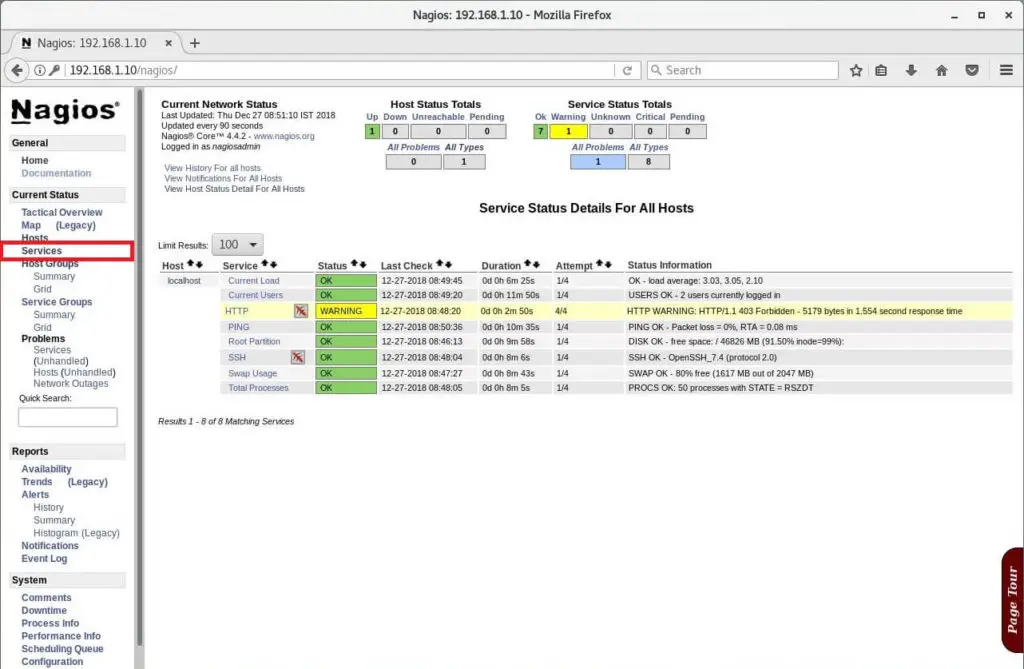The height and width of the screenshot is (669, 1024).
Task: Open Performance Info in sidebar
Action: [x=61, y=636]
